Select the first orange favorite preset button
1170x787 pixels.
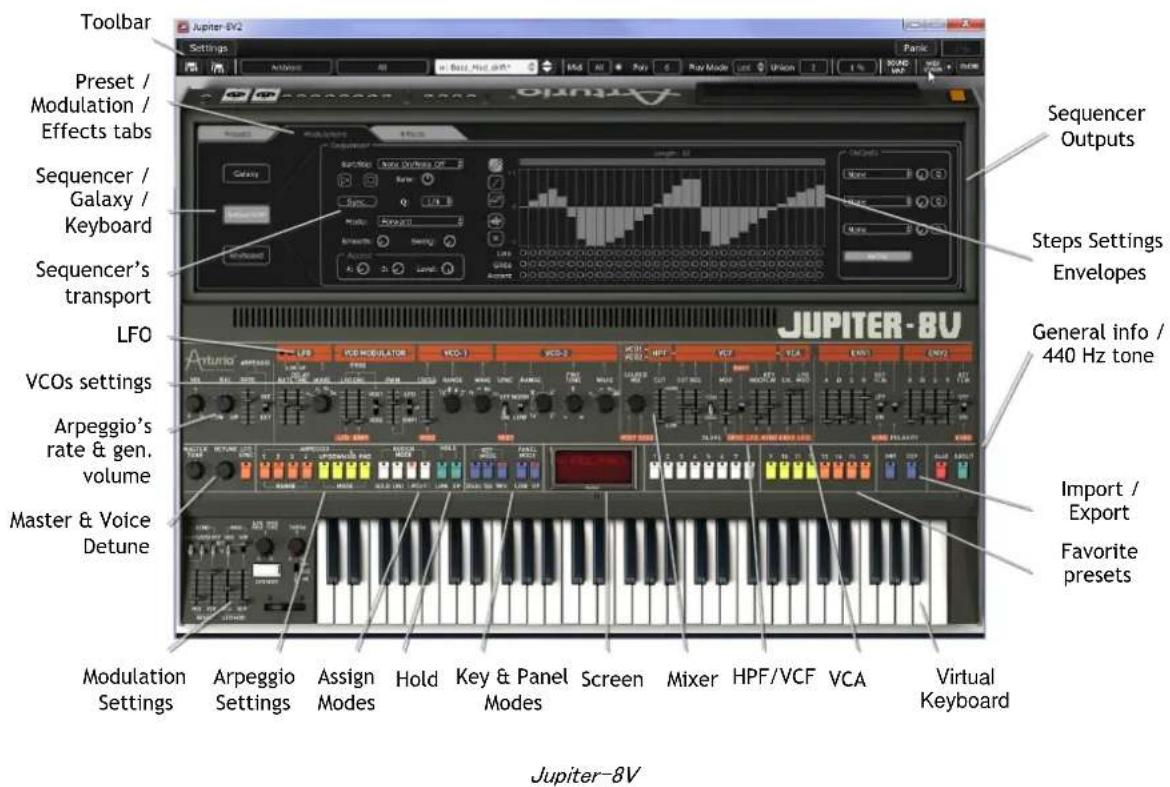coord(825,470)
